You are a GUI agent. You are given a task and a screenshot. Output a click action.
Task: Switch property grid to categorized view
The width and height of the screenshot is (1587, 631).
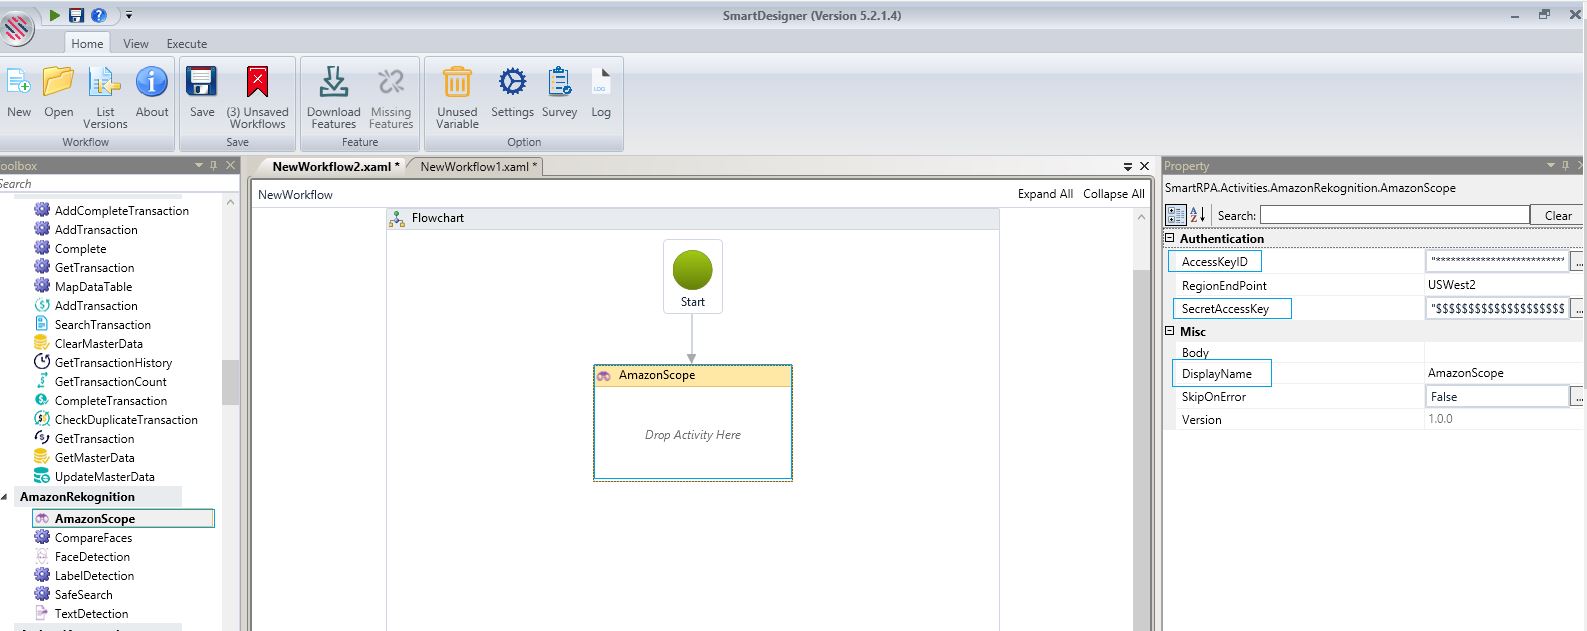[1176, 215]
